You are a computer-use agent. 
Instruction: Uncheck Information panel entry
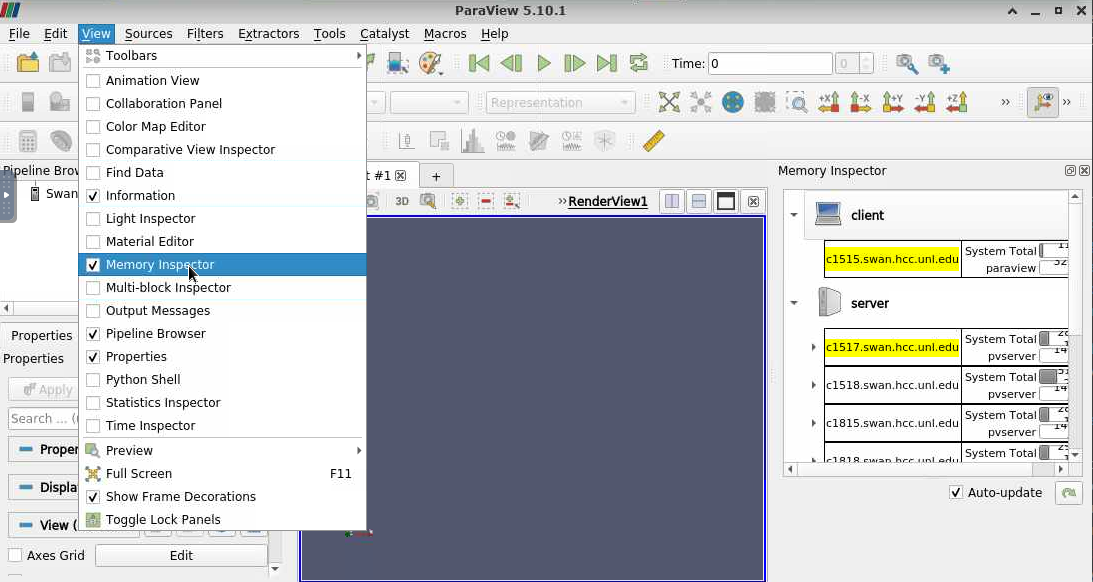tap(222, 196)
